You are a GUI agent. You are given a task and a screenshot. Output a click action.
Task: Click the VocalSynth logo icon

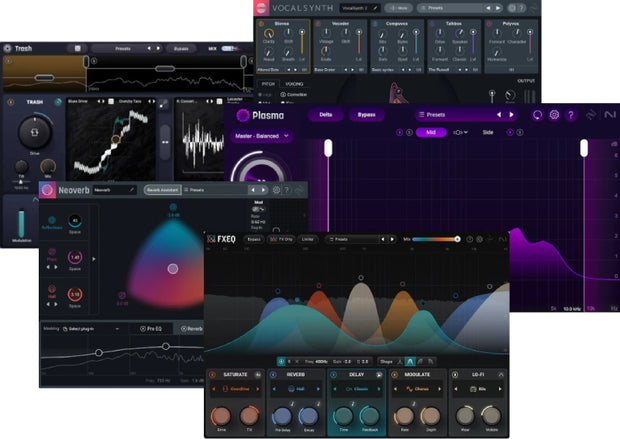pyautogui.click(x=261, y=8)
